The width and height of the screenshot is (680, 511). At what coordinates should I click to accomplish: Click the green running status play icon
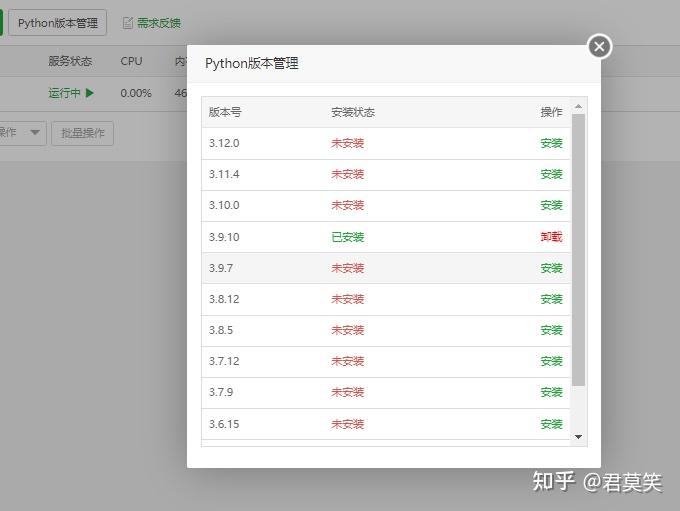[x=90, y=93]
